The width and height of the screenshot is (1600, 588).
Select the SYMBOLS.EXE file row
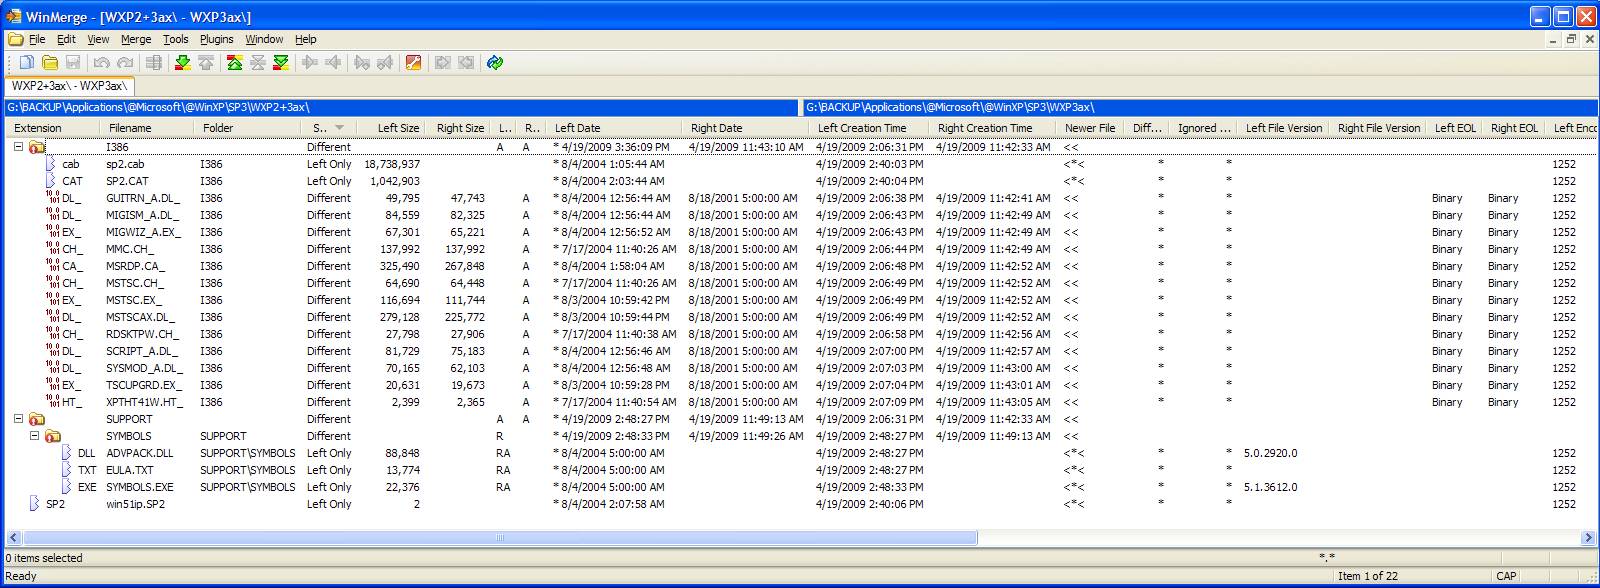[800, 487]
